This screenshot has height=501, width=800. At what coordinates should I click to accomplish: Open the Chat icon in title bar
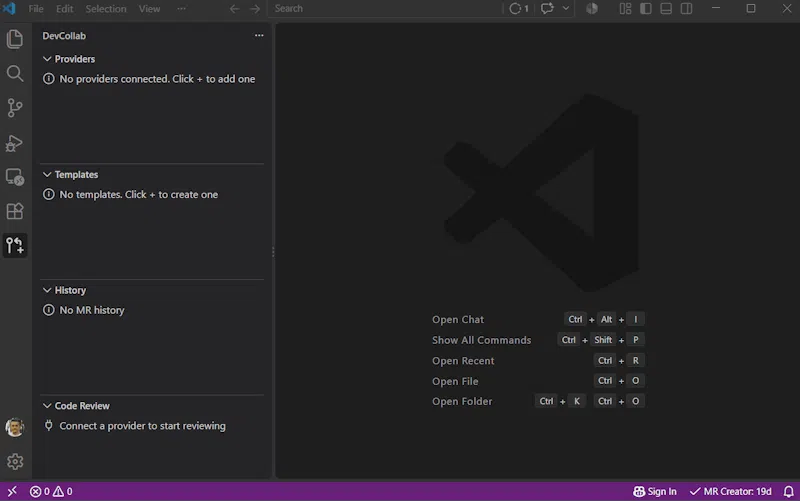547,9
